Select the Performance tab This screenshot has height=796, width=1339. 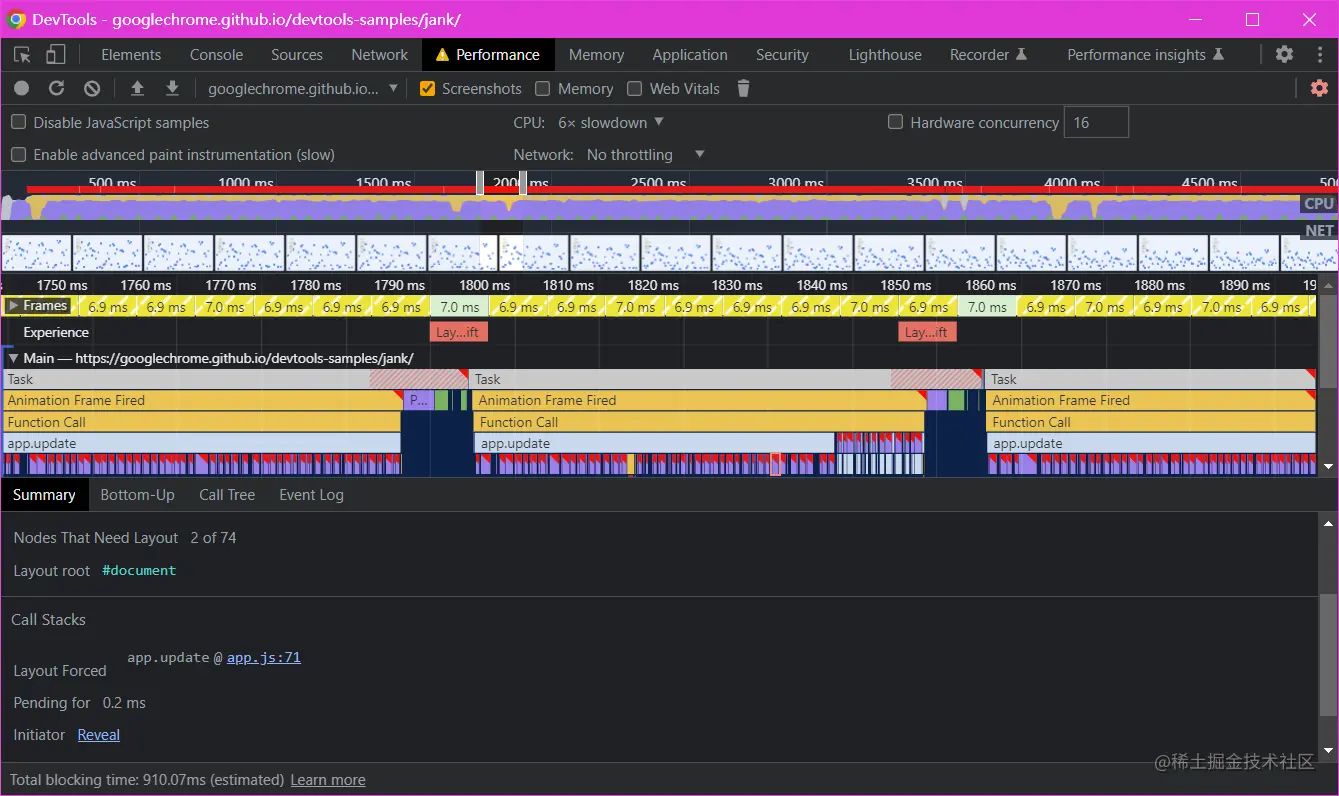point(488,55)
